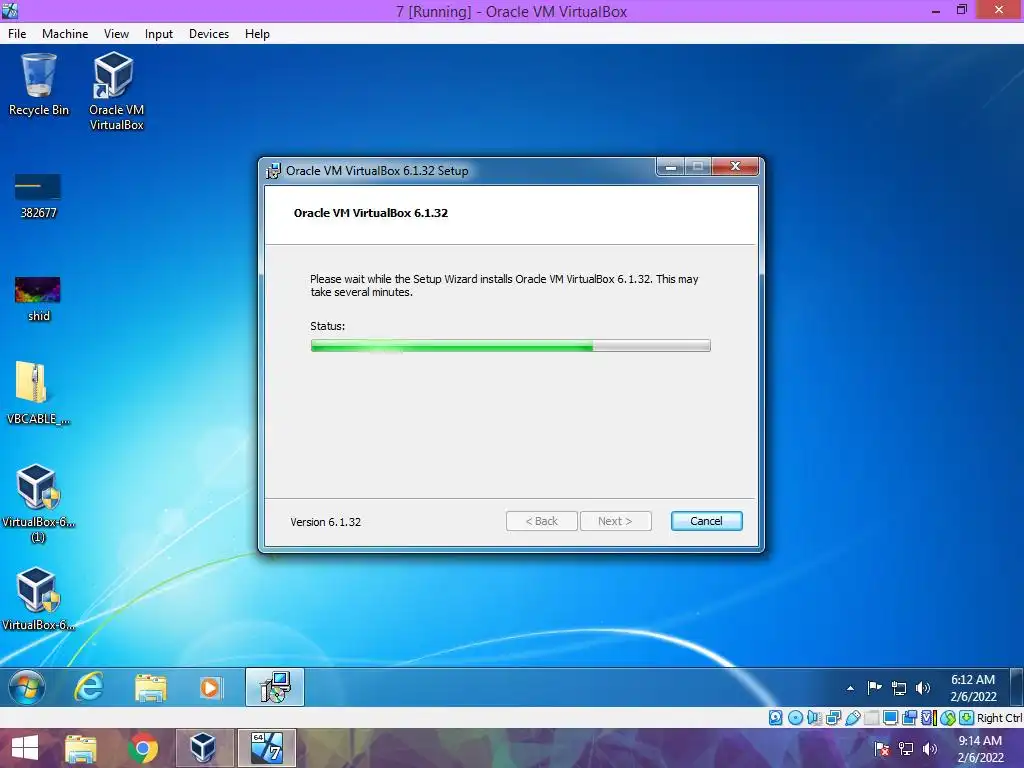Image resolution: width=1024 pixels, height=768 pixels.
Task: Open Windows Explorer in guest taskbar
Action: [x=150, y=688]
